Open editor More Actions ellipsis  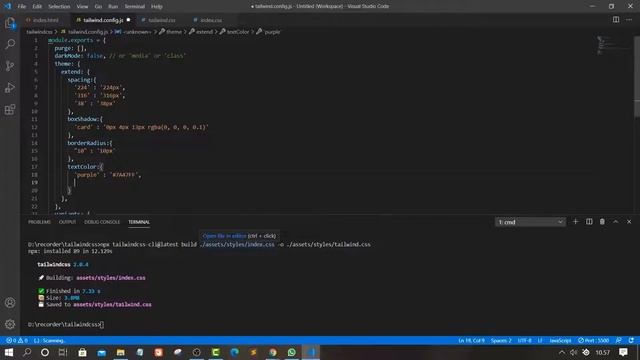pos(629,20)
